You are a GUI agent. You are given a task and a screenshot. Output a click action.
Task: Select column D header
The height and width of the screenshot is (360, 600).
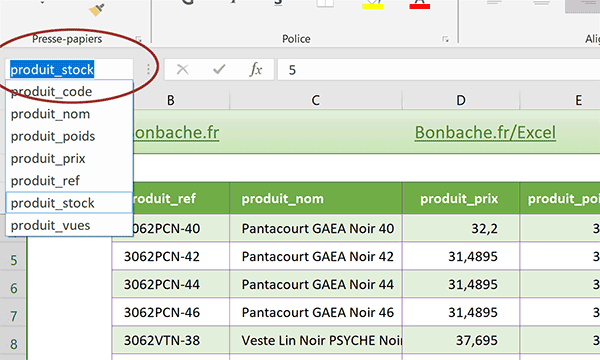pos(461,100)
